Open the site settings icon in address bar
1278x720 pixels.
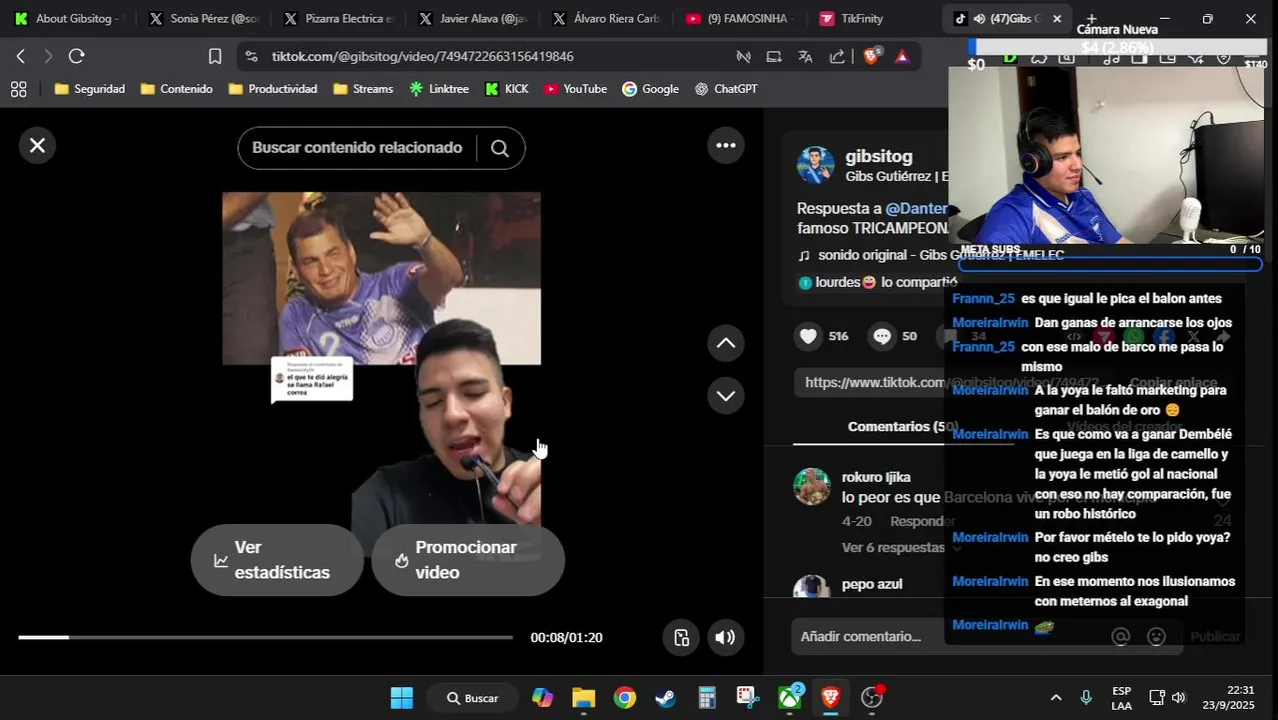tap(251, 56)
